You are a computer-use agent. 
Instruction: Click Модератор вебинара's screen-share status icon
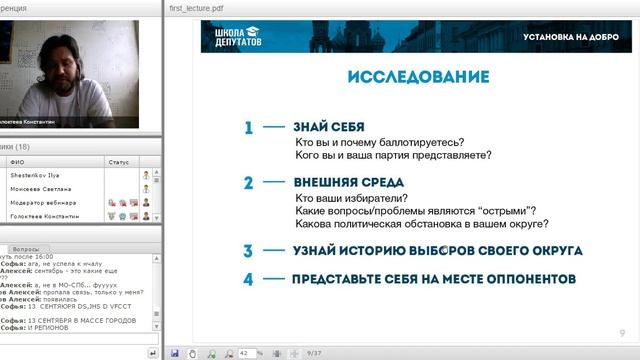pyautogui.click(x=134, y=202)
